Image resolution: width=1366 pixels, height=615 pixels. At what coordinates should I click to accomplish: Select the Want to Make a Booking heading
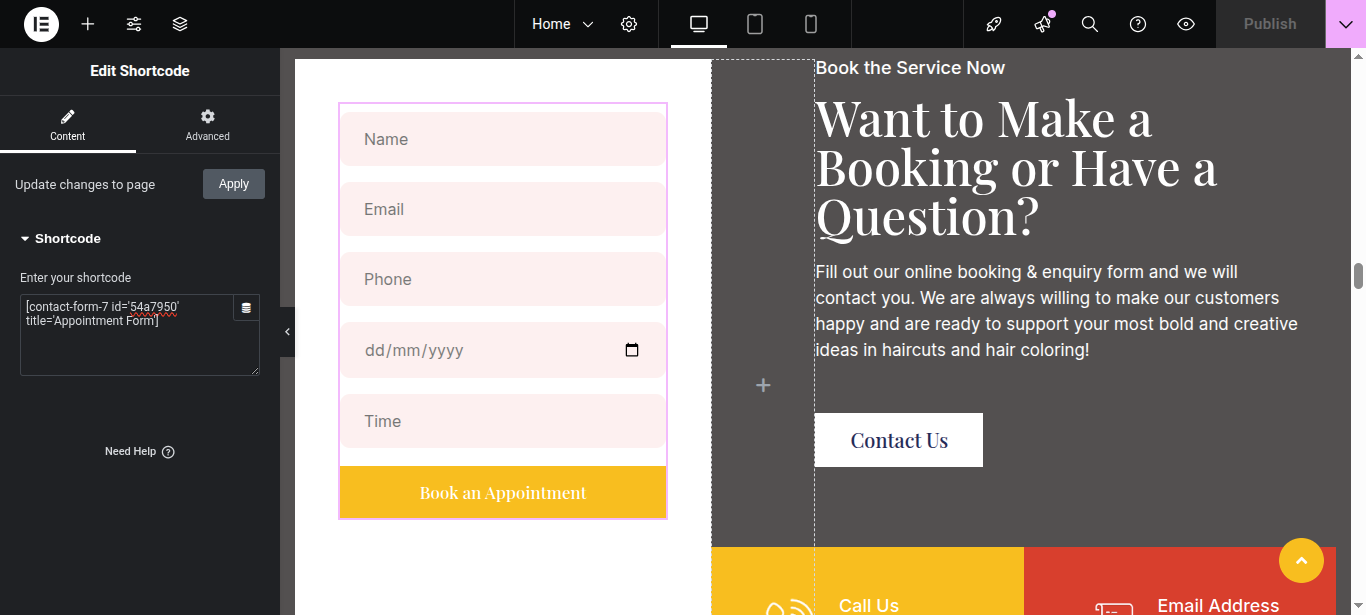point(1016,167)
